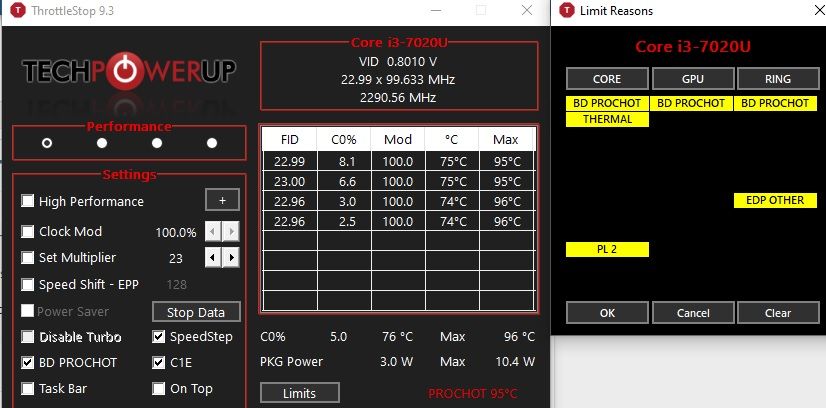
Task: Click BD PROCHOT under RING column
Action: click(775, 103)
